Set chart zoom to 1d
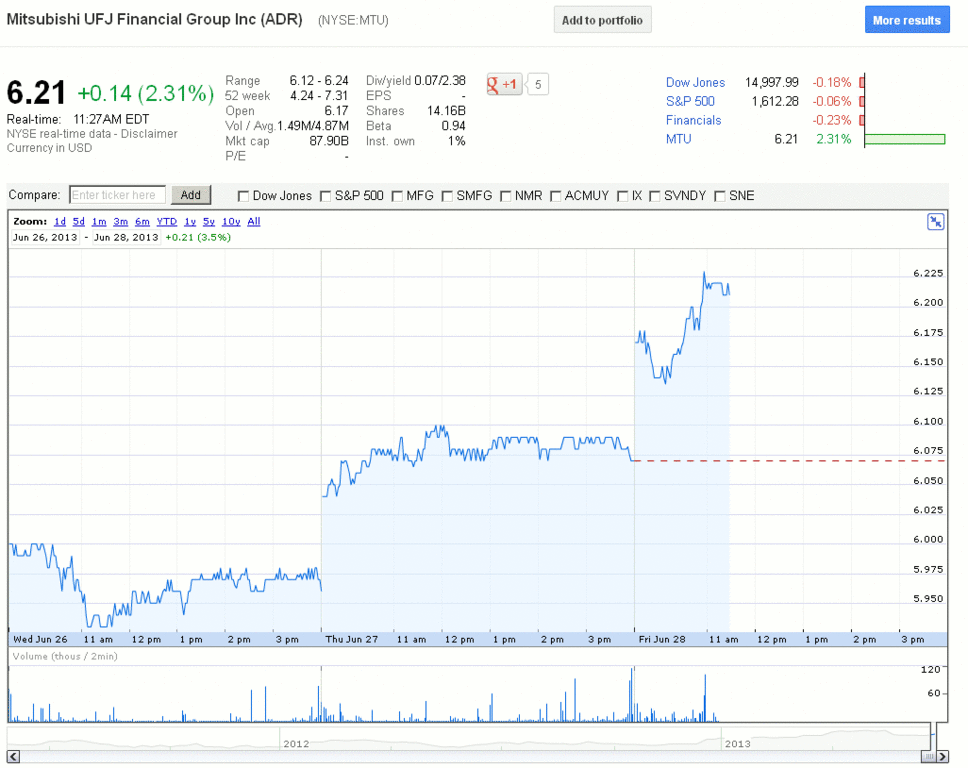 coord(60,222)
